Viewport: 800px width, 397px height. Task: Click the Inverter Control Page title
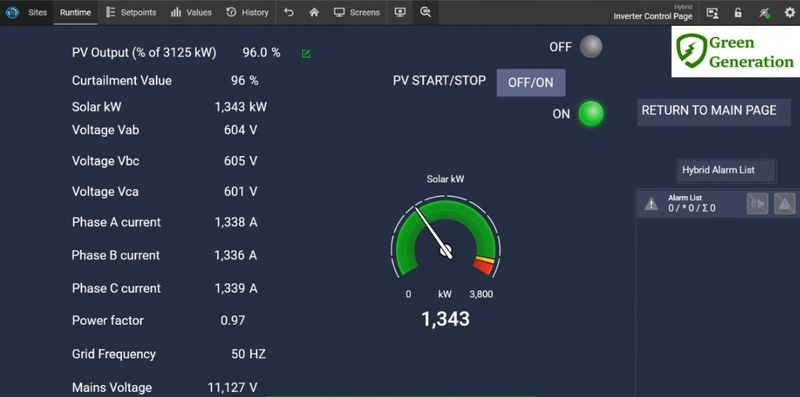[653, 16]
